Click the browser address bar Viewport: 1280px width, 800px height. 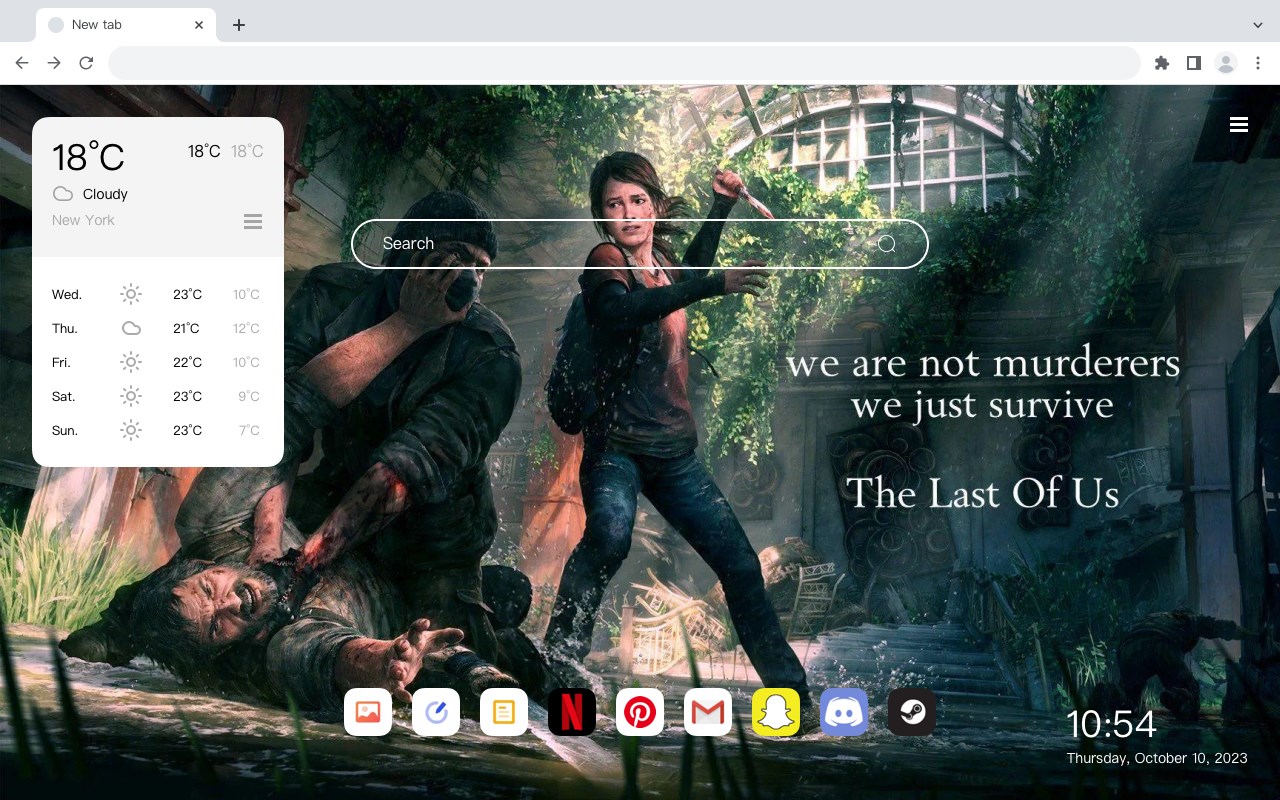(x=624, y=63)
